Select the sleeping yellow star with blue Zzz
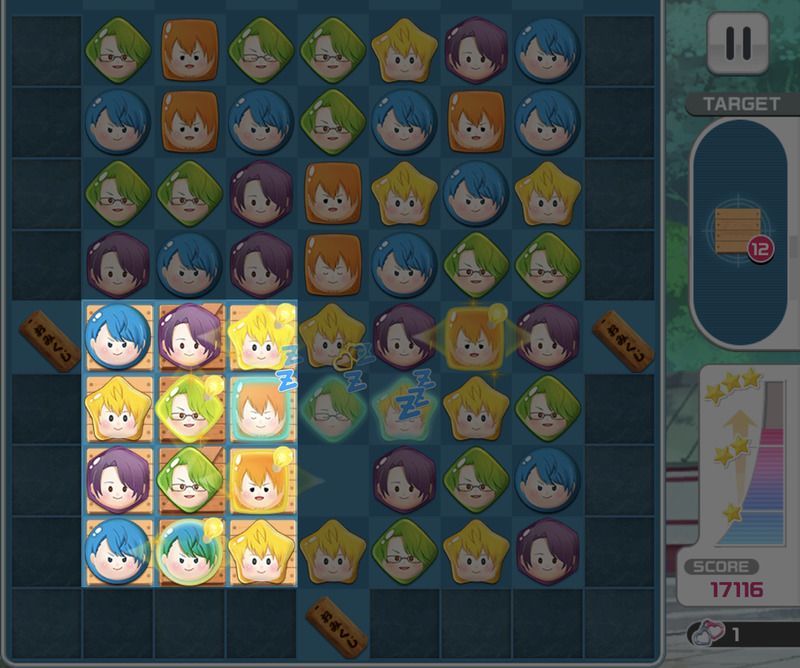The width and height of the screenshot is (800, 668). (404, 406)
